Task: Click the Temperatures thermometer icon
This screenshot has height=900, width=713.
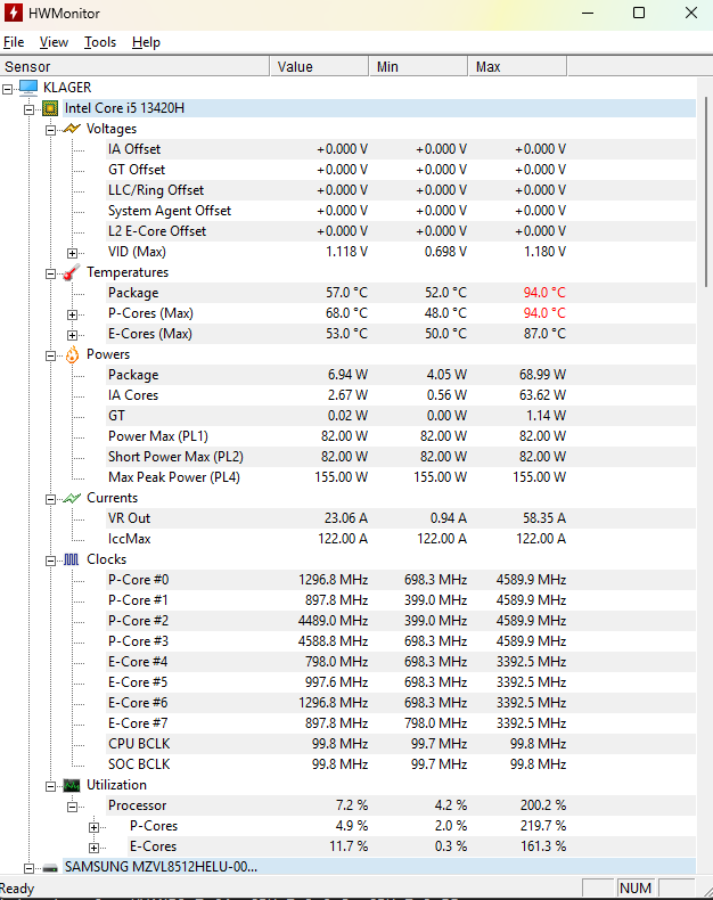Action: tap(72, 272)
